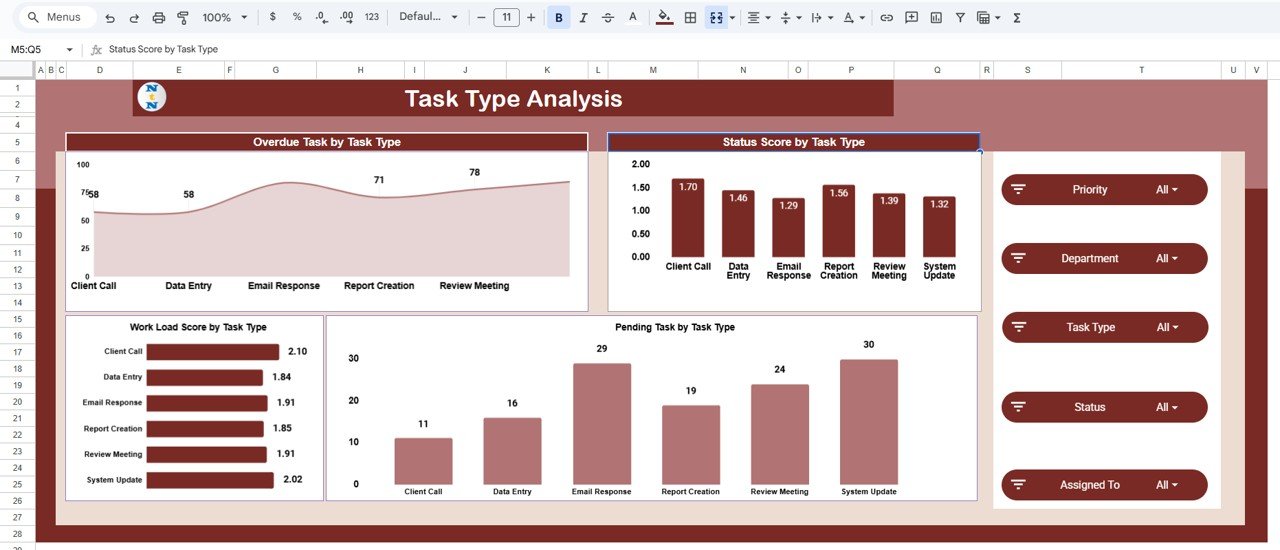Toggle Italic formatting
1280x550 pixels.
tap(583, 18)
